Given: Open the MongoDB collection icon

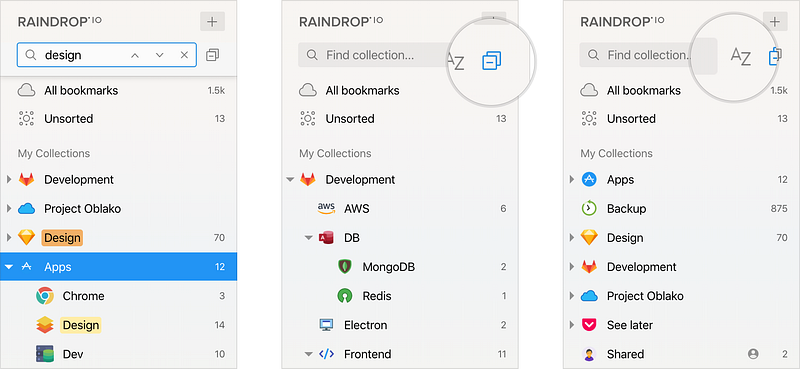Looking at the screenshot, I should coord(345,267).
